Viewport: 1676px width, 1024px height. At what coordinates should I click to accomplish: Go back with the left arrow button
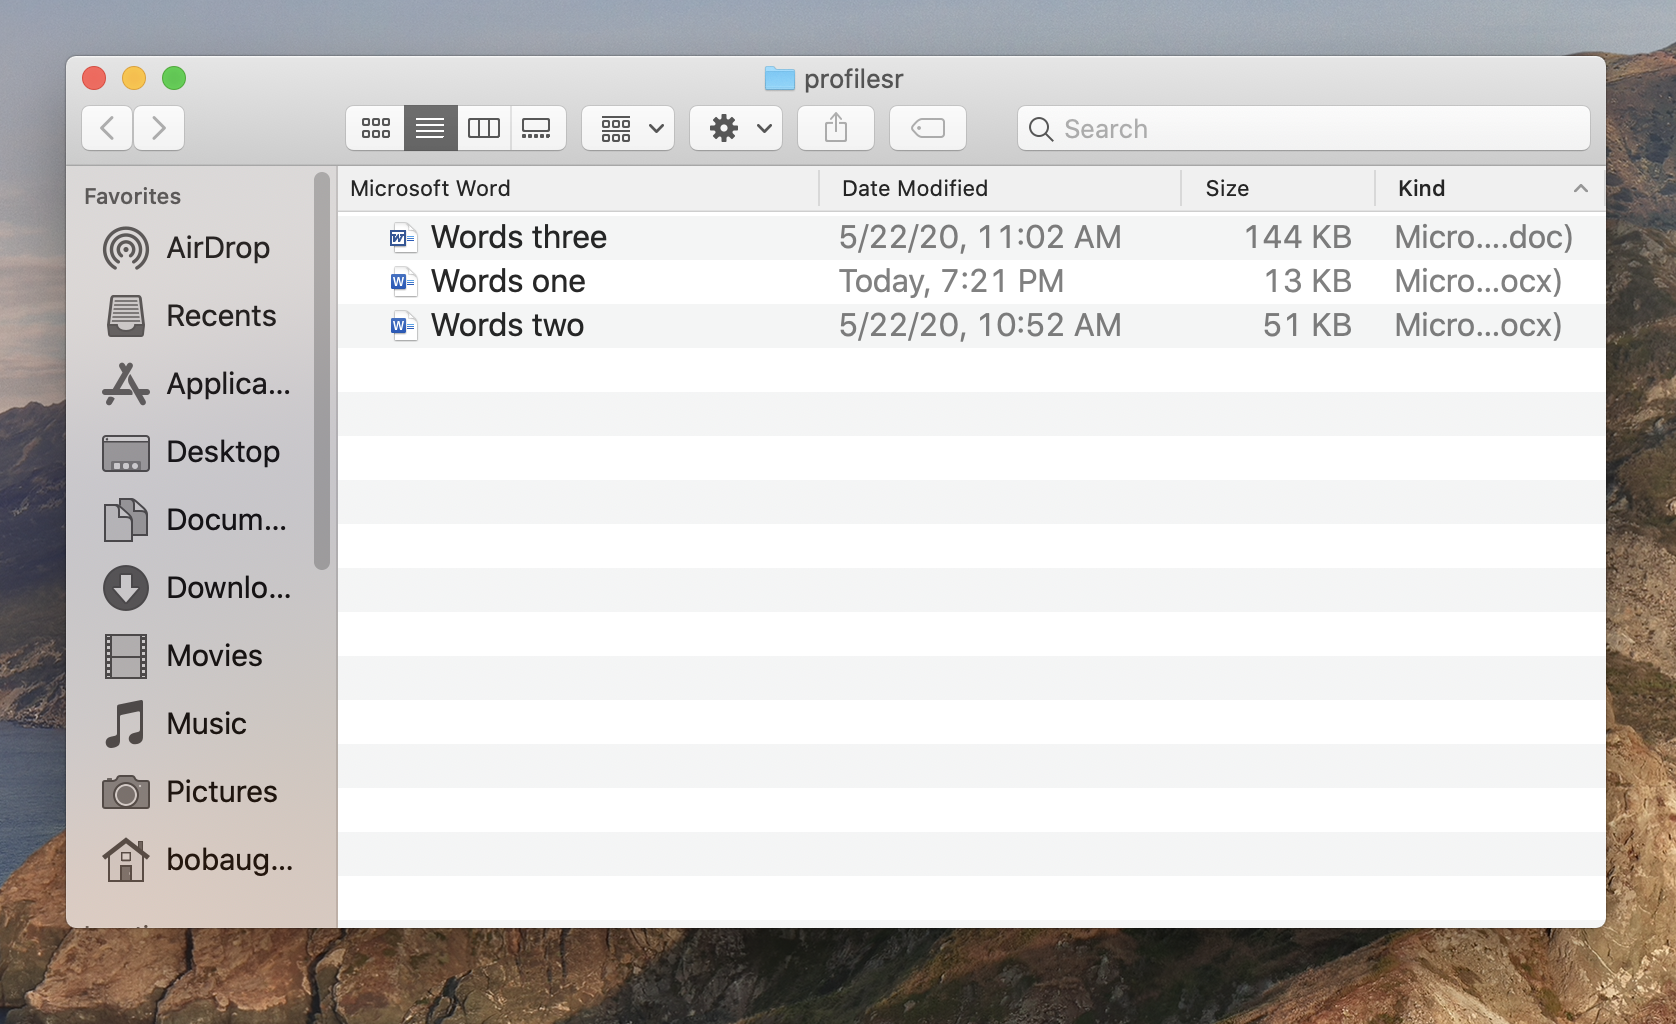pos(107,128)
